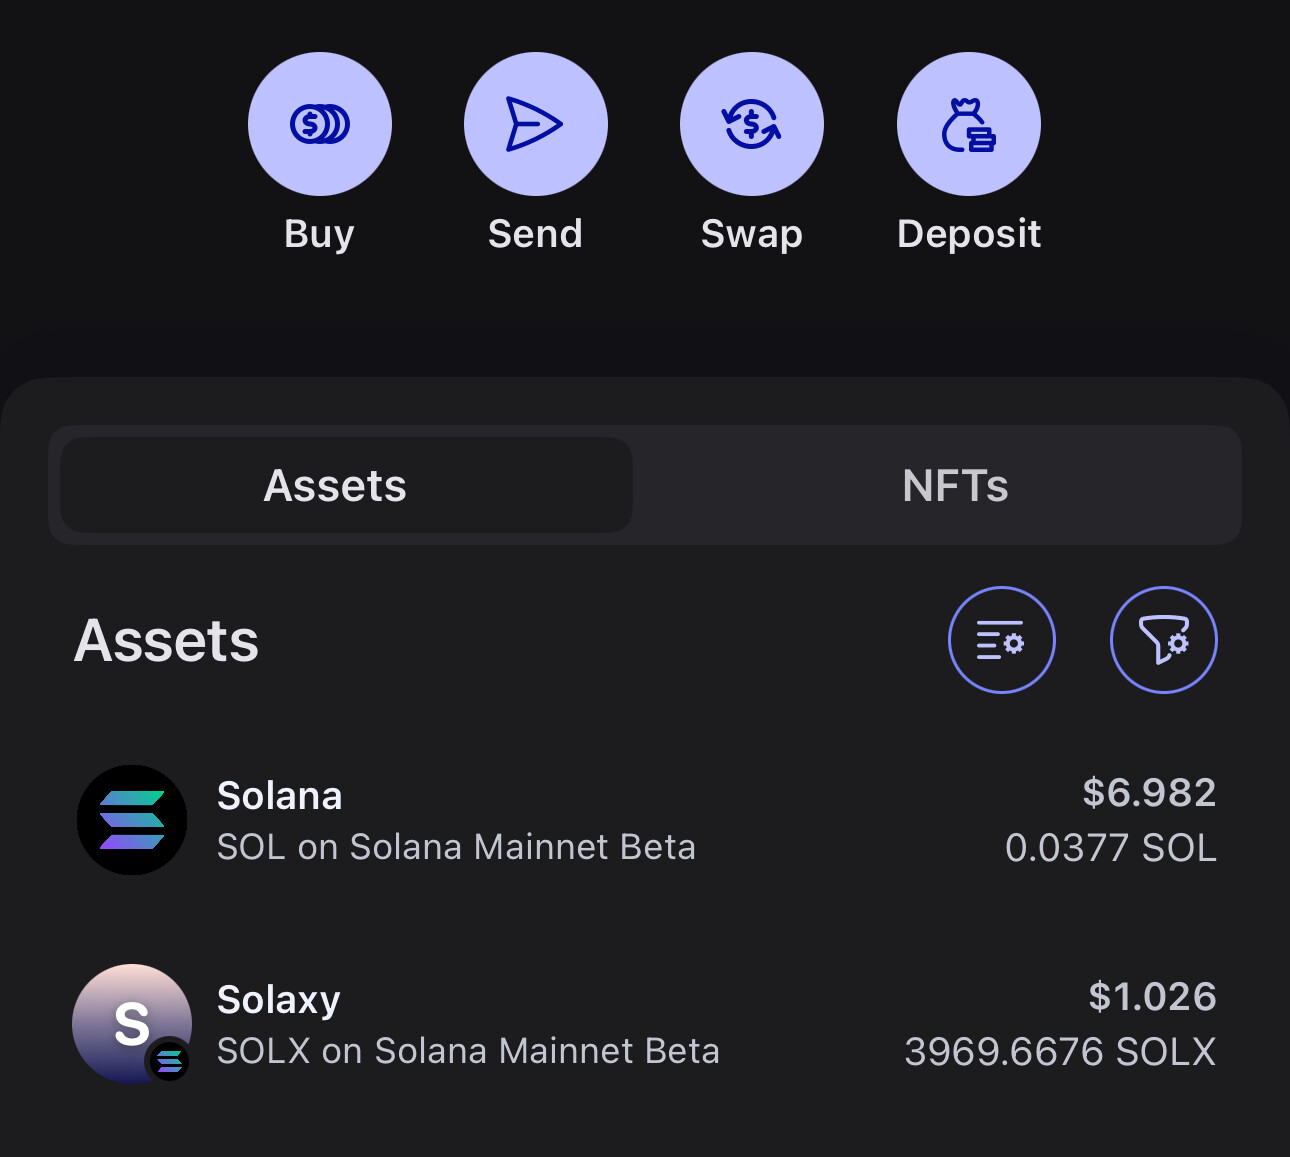Open the Solana asset row

tap(646, 820)
